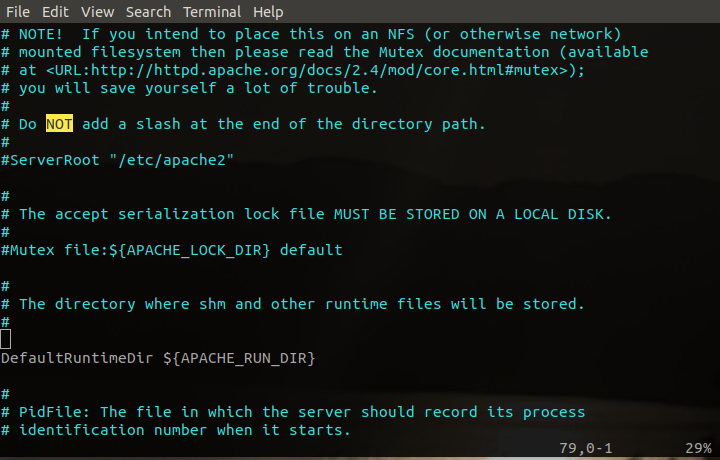The width and height of the screenshot is (720, 460).
Task: Open the View menu
Action: (97, 12)
